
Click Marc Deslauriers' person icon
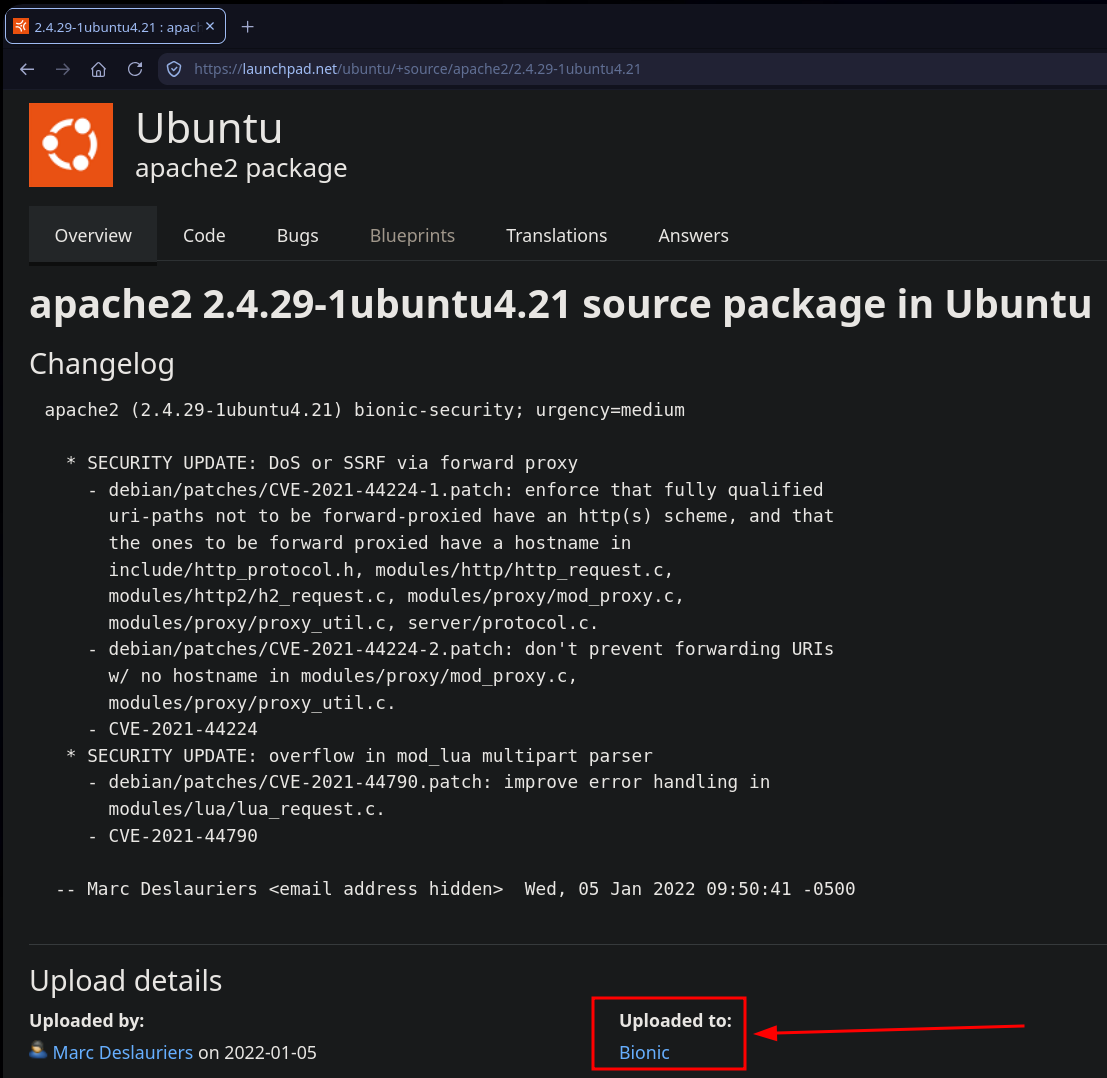tap(38, 1050)
